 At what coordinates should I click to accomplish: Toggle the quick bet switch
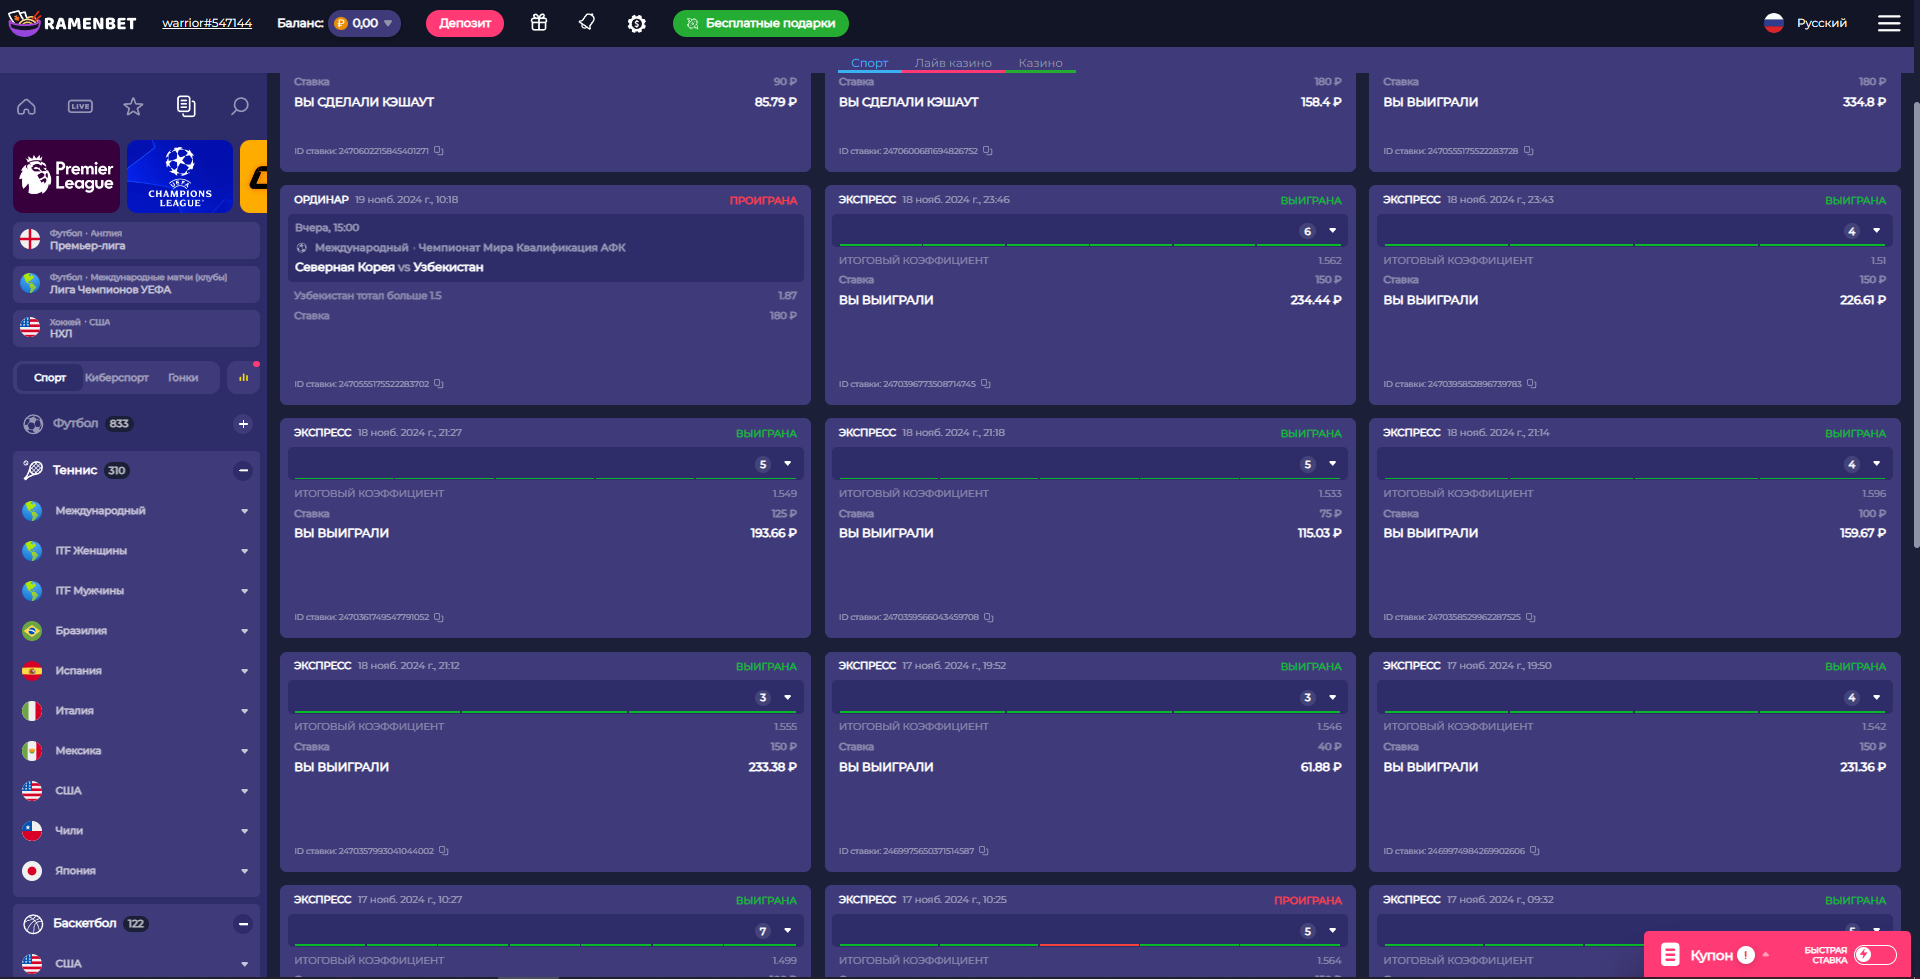[1875, 955]
